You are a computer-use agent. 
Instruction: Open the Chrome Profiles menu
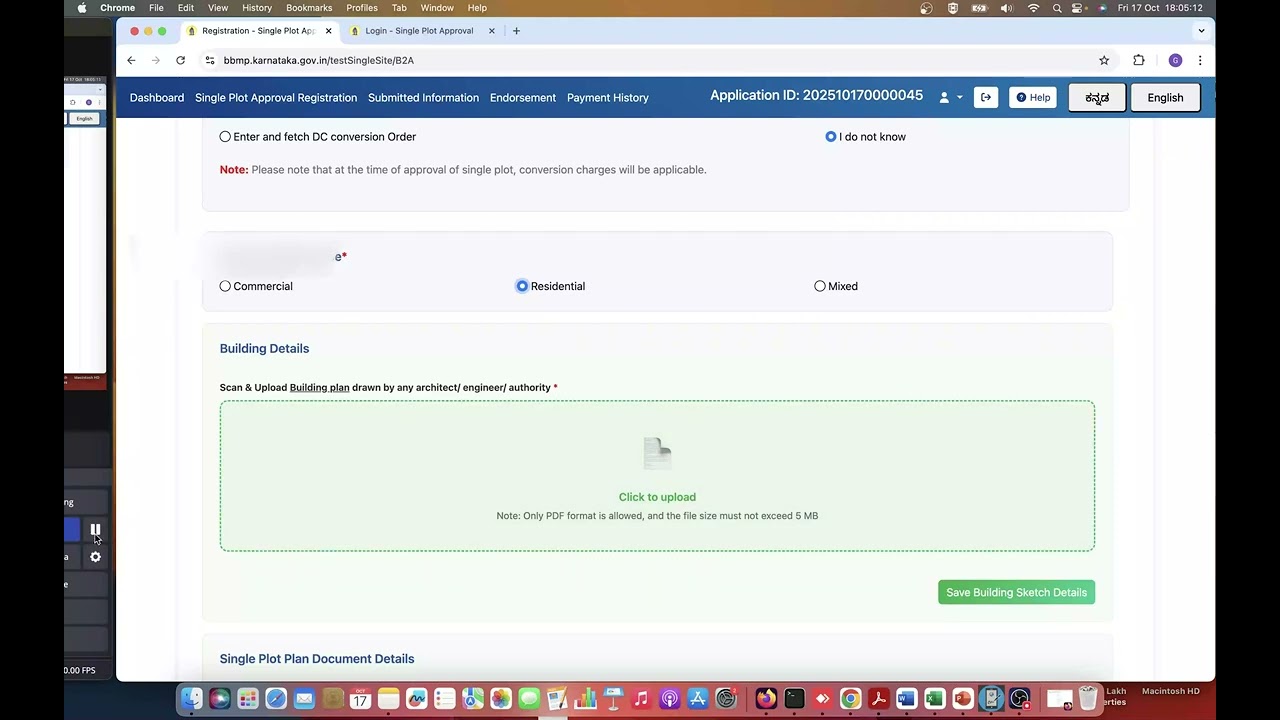(x=362, y=8)
